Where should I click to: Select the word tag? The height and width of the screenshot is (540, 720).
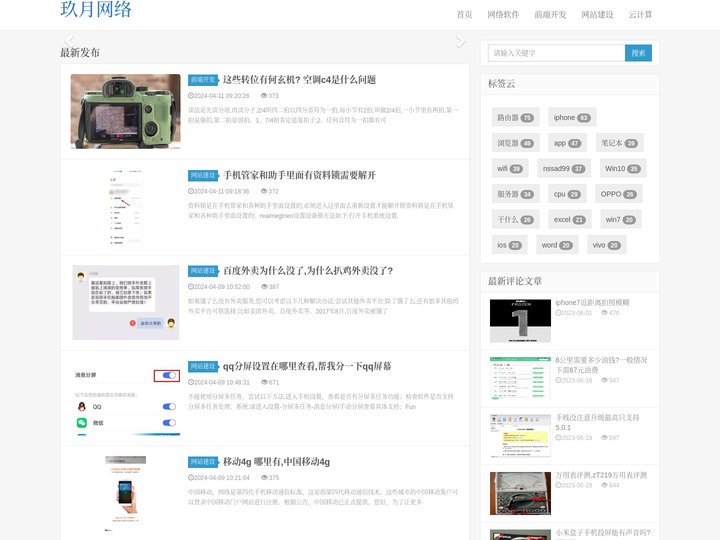(557, 245)
